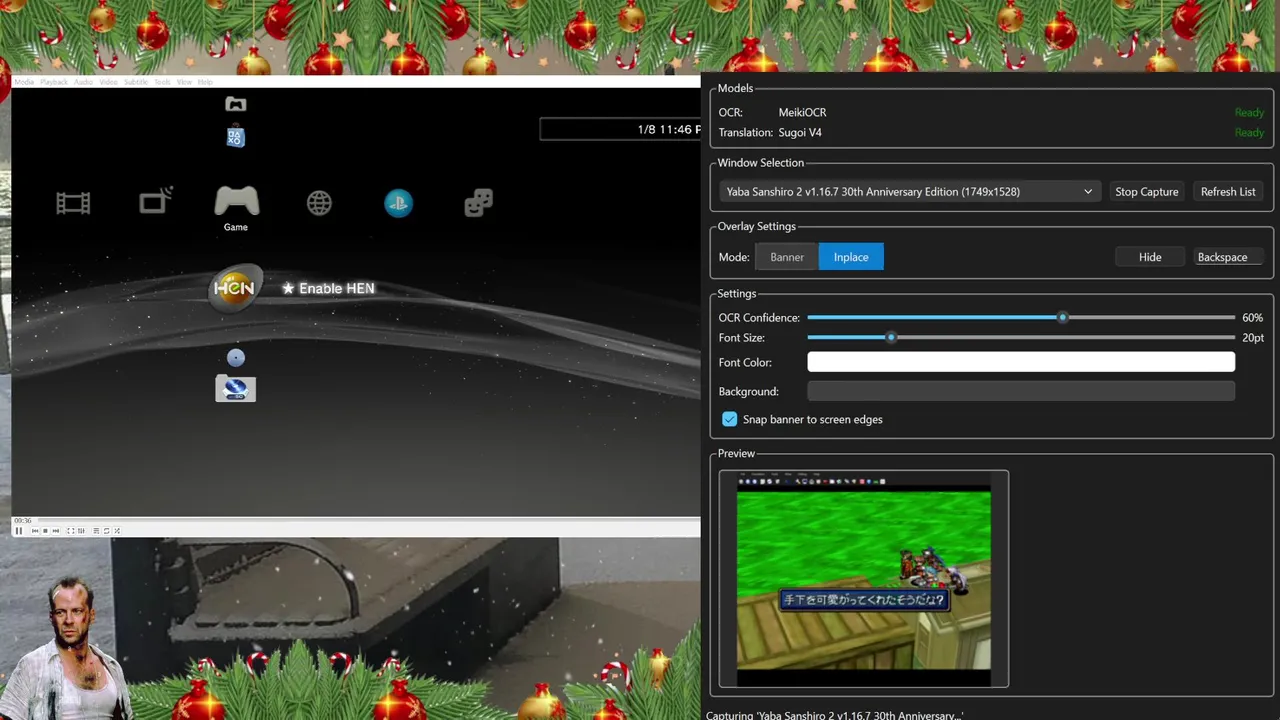Skip to previous track in VLC
This screenshot has height=720, width=1280.
35,531
